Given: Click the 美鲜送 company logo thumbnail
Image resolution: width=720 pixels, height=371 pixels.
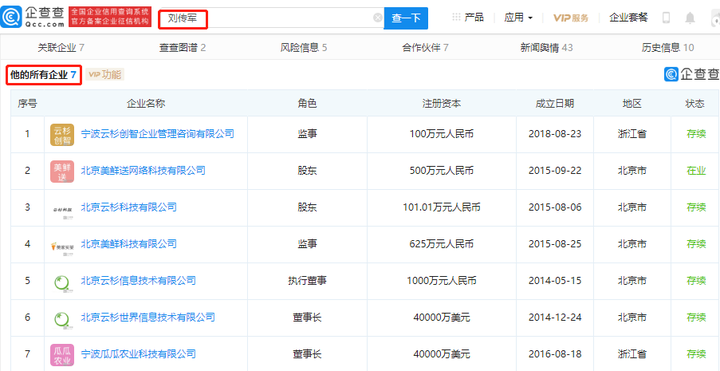Looking at the screenshot, I should point(62,171).
